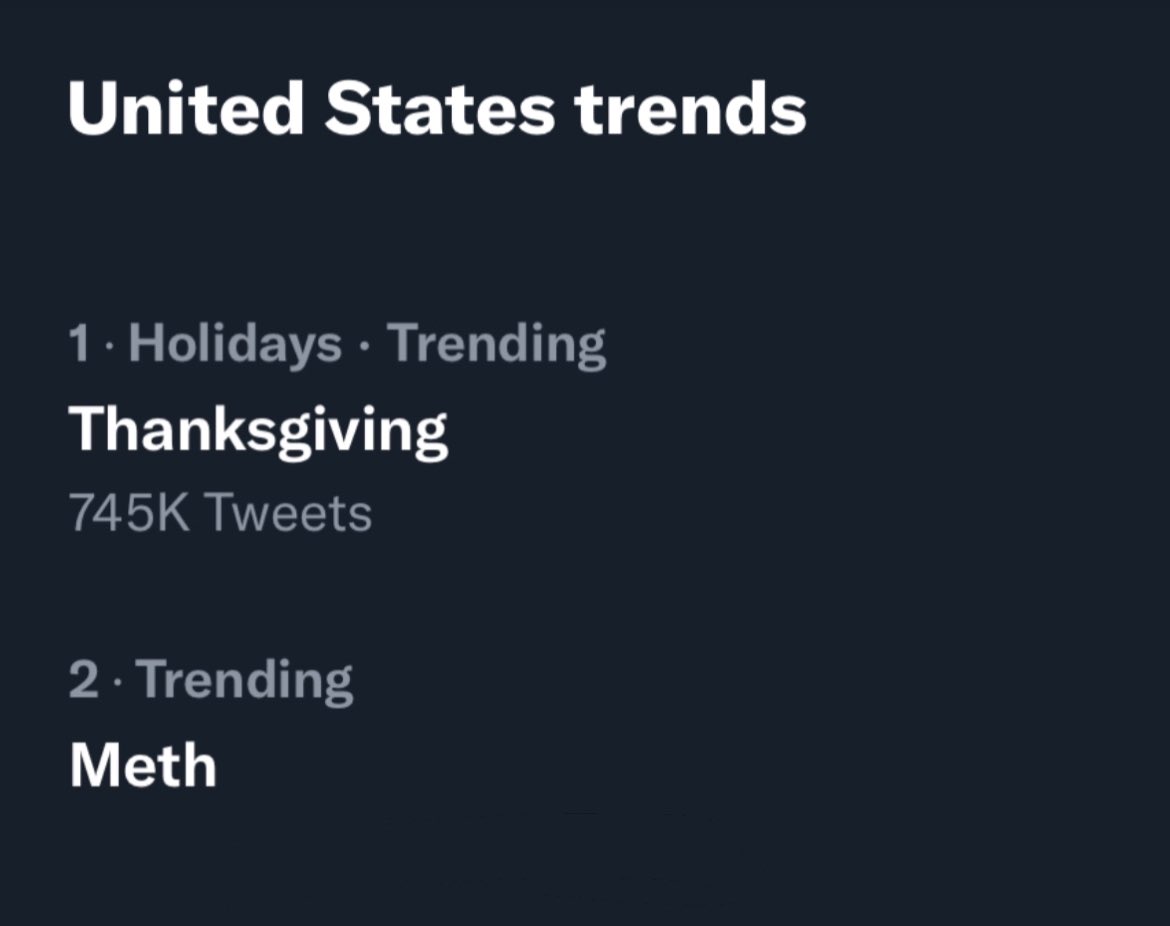Click the "745K" number
1170x926 pixels.
[x=130, y=513]
